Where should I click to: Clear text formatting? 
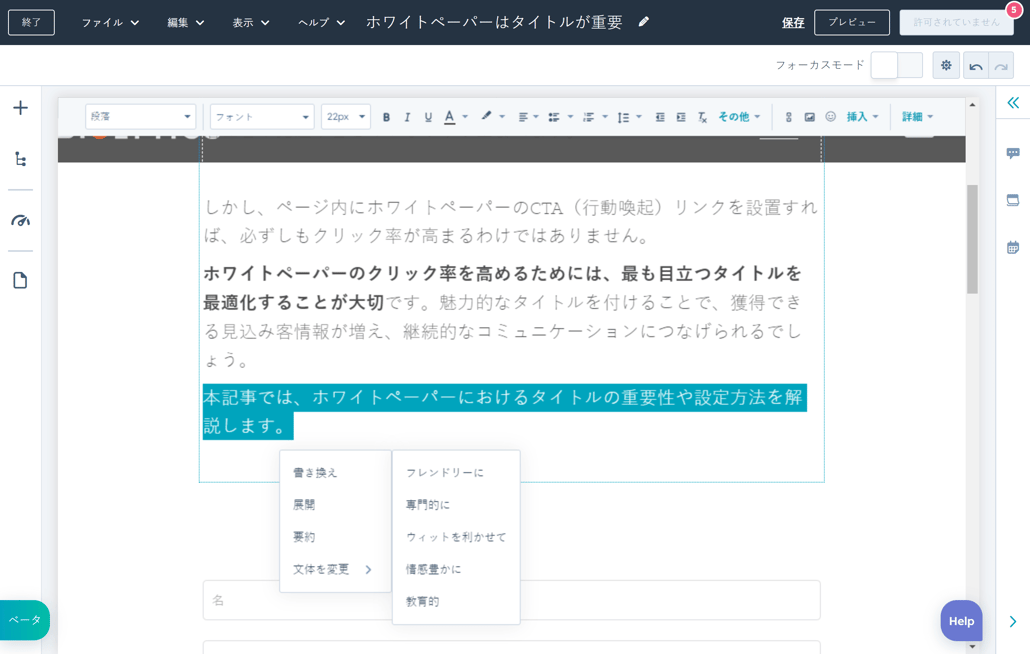(702, 117)
